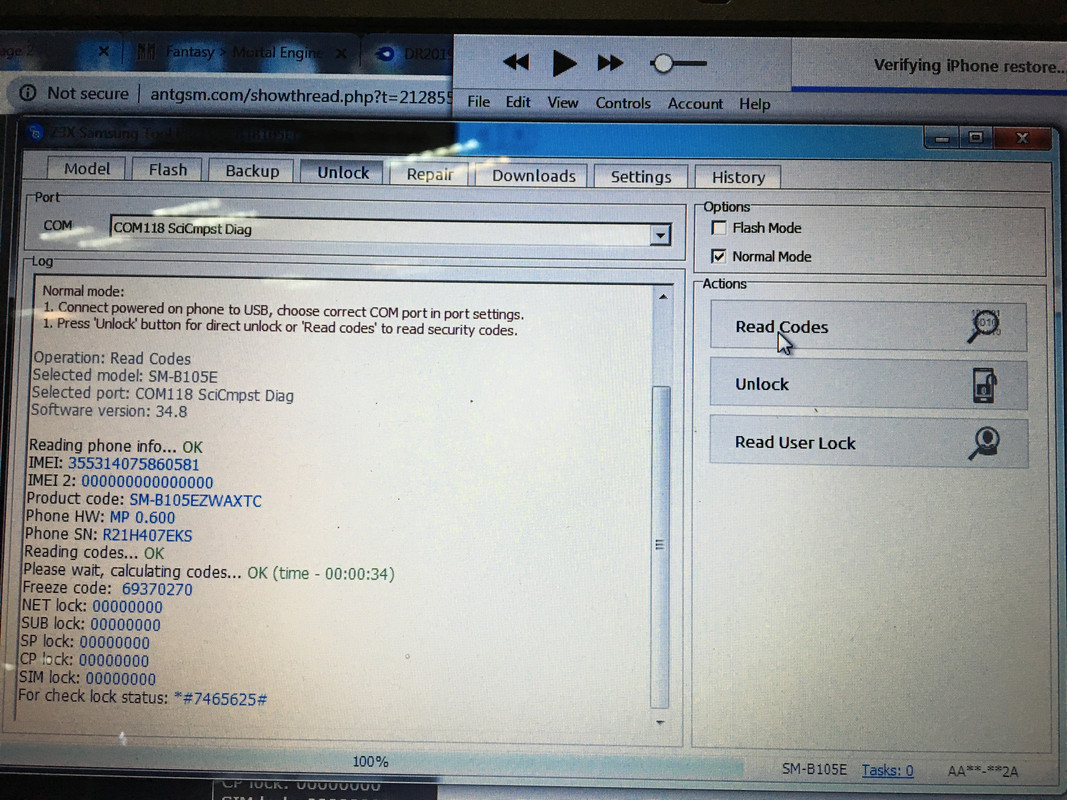Image resolution: width=1067 pixels, height=800 pixels.
Task: Open the Backup tab
Action: [252, 171]
